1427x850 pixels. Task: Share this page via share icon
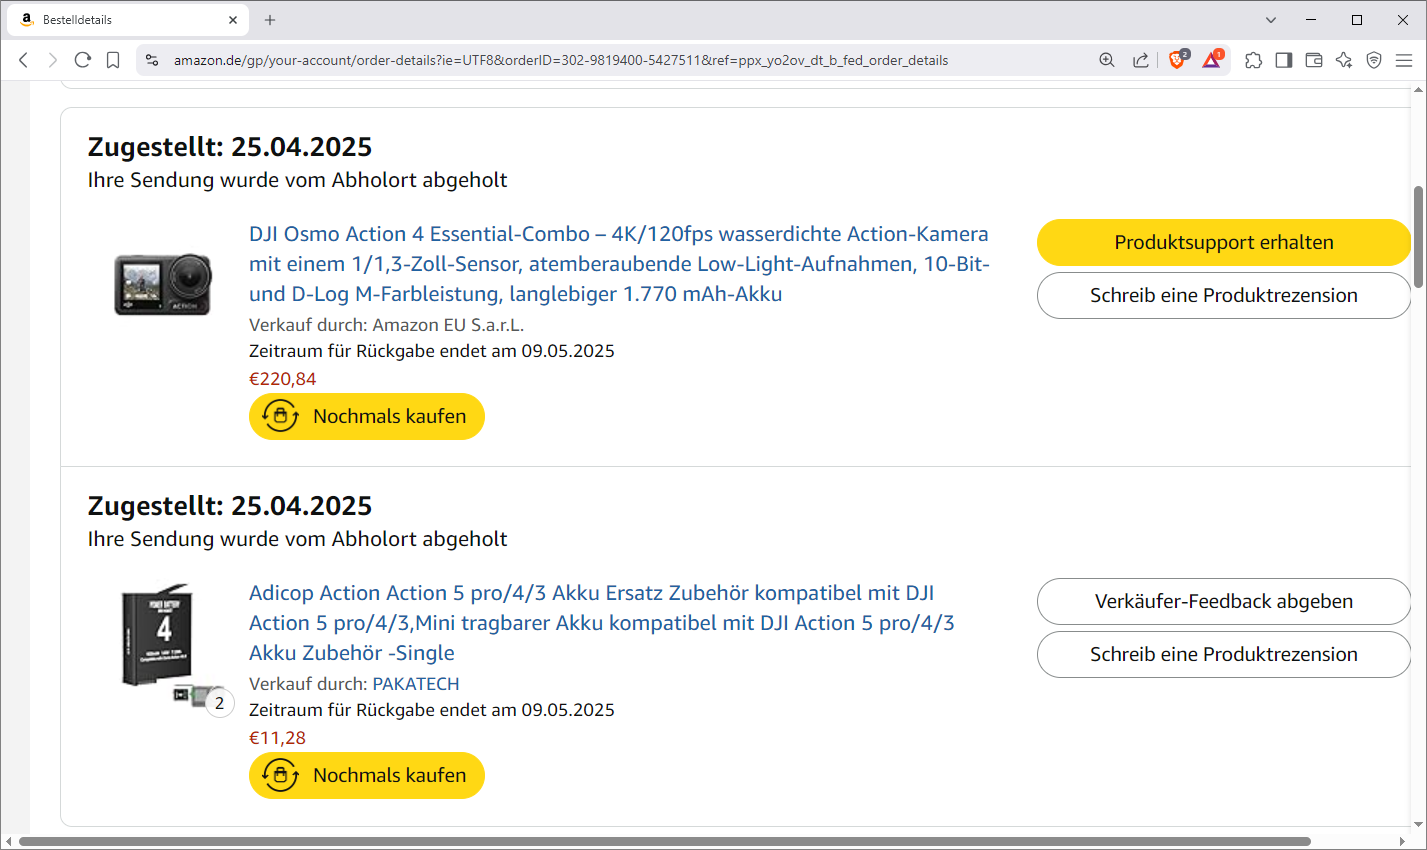tap(1140, 60)
